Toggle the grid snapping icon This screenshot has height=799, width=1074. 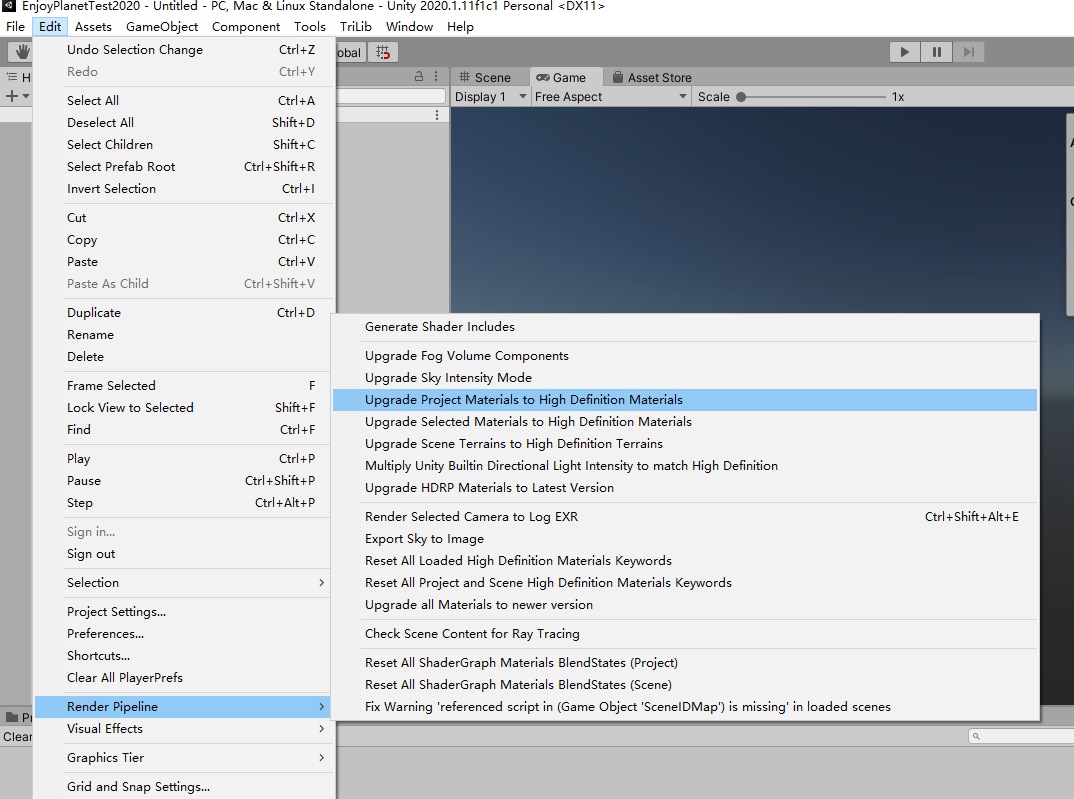(x=383, y=52)
